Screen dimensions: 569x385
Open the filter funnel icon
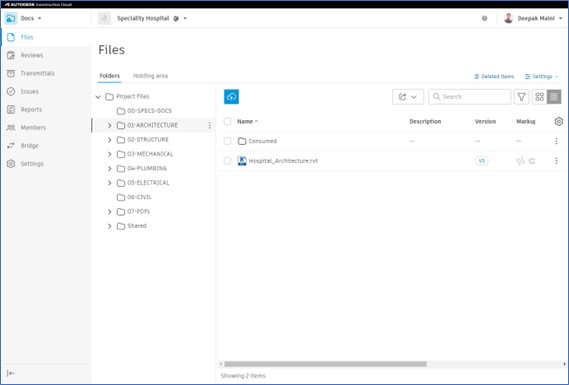521,97
